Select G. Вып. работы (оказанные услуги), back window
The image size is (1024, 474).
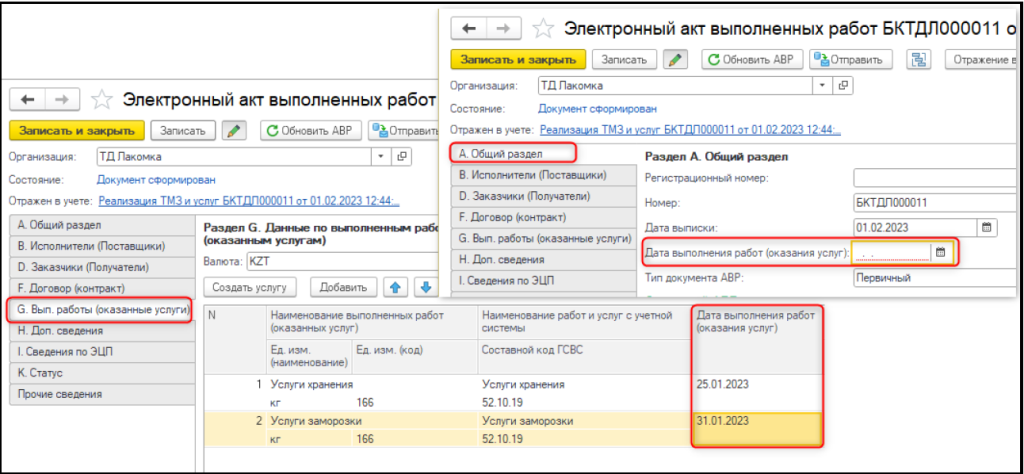point(100,309)
